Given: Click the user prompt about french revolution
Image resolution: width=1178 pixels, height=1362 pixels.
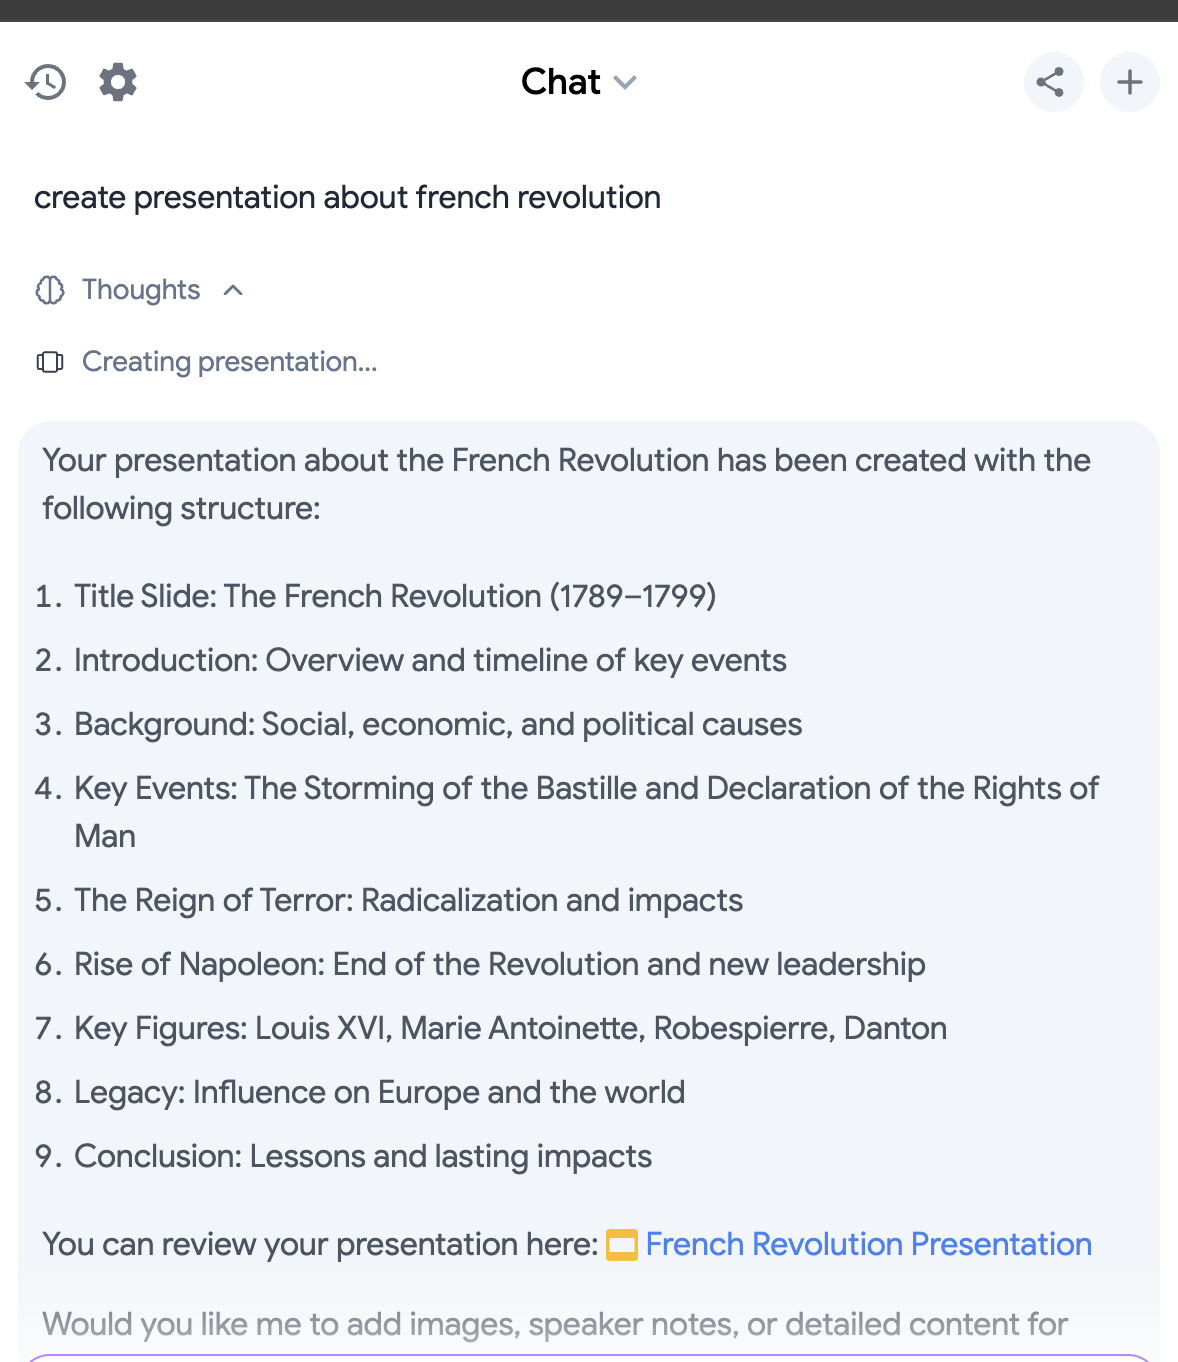Looking at the screenshot, I should click(347, 198).
